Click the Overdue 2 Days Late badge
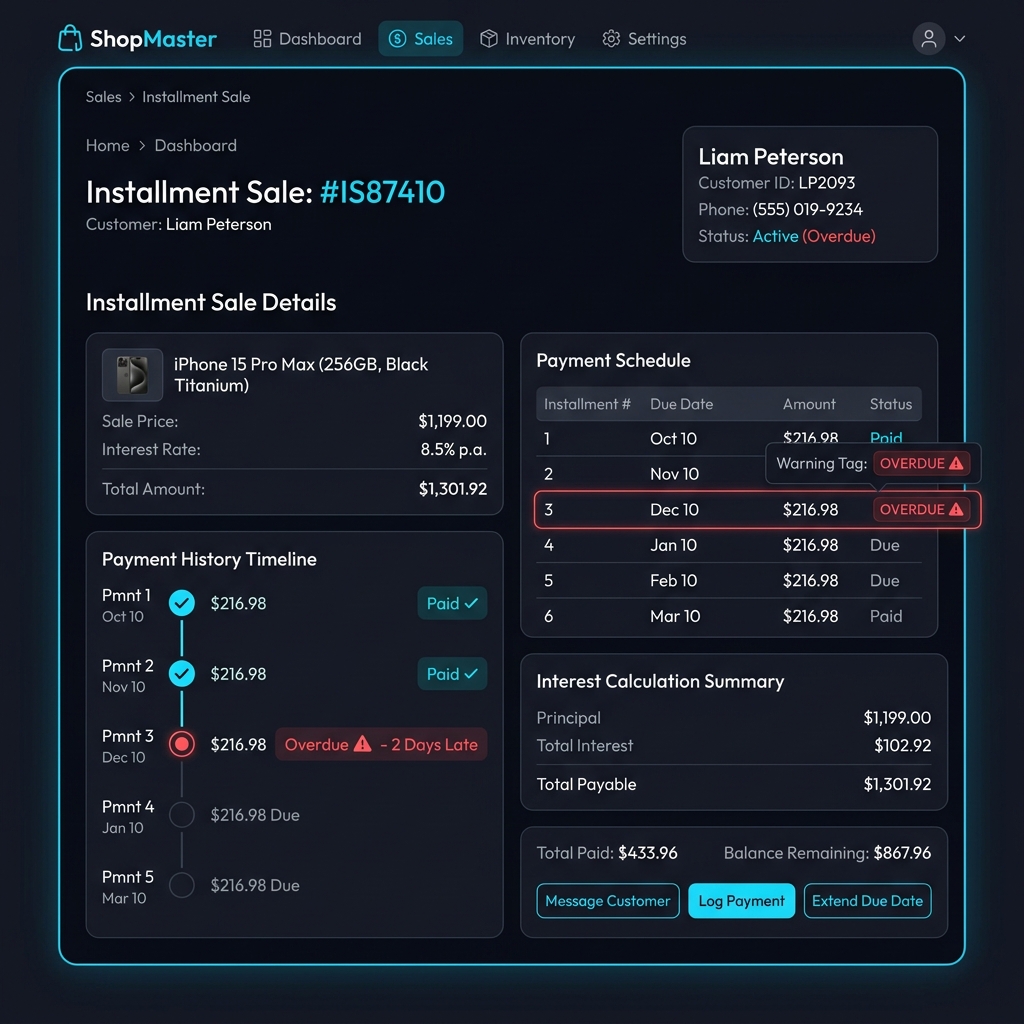This screenshot has height=1024, width=1024. coord(381,744)
